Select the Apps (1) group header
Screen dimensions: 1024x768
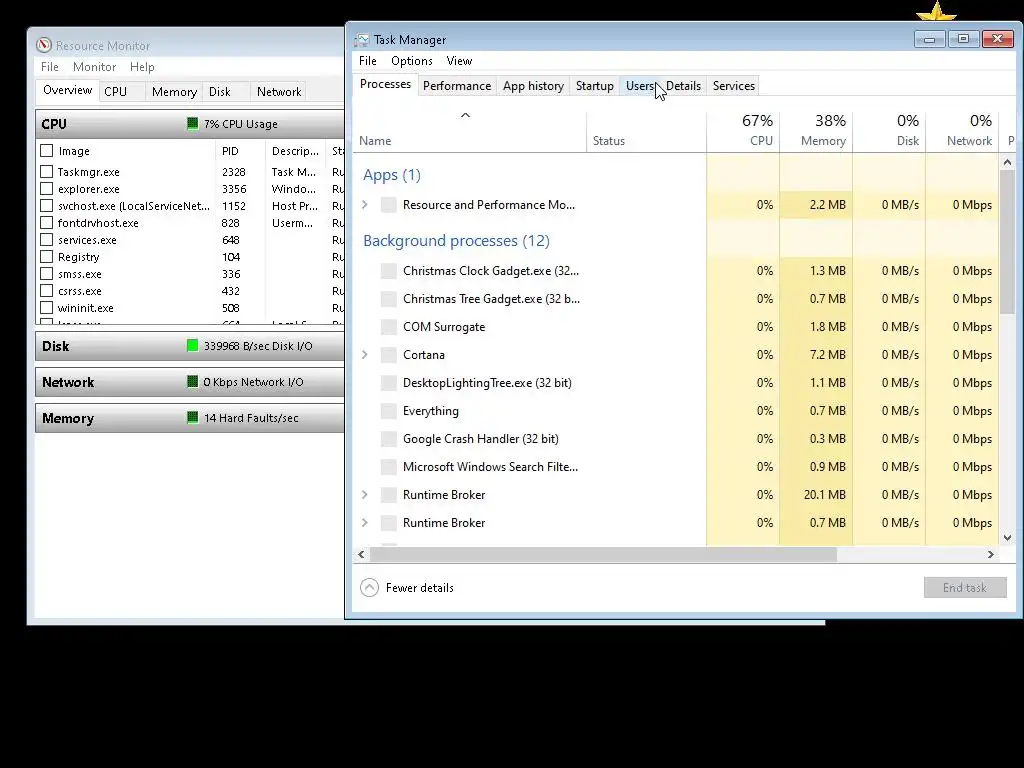[x=392, y=174]
